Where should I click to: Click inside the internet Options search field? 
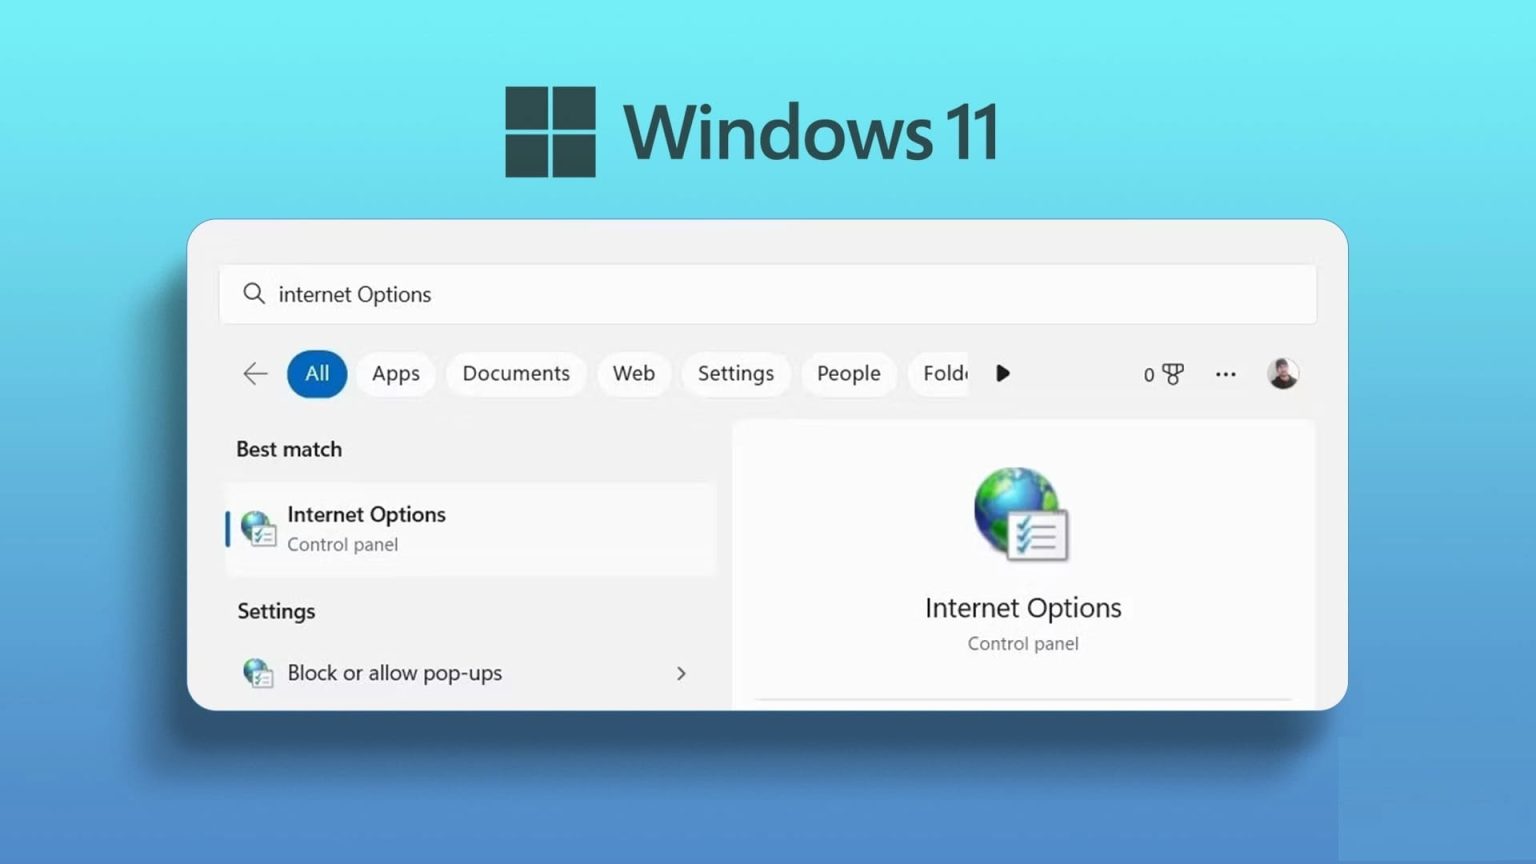700,294
